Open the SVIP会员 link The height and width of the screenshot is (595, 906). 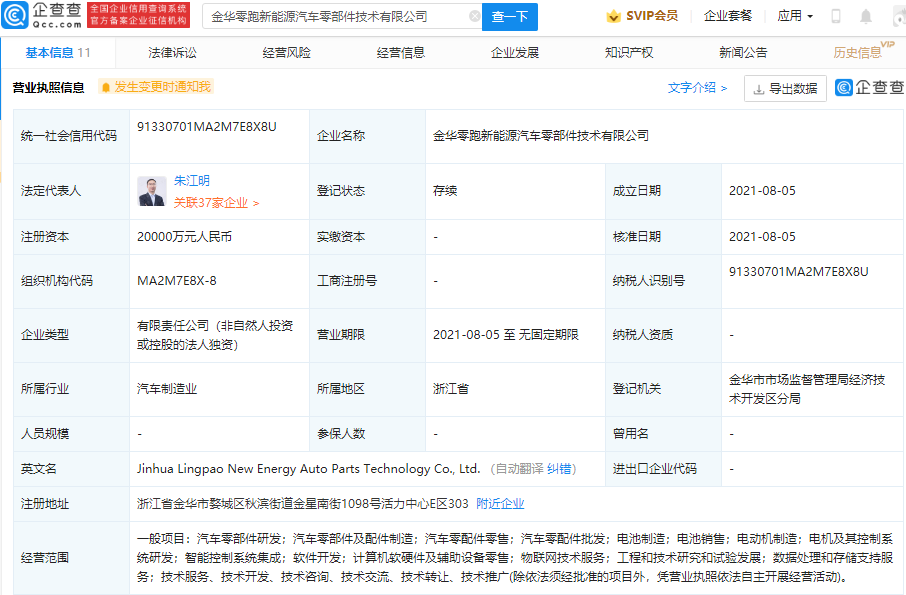pos(642,16)
